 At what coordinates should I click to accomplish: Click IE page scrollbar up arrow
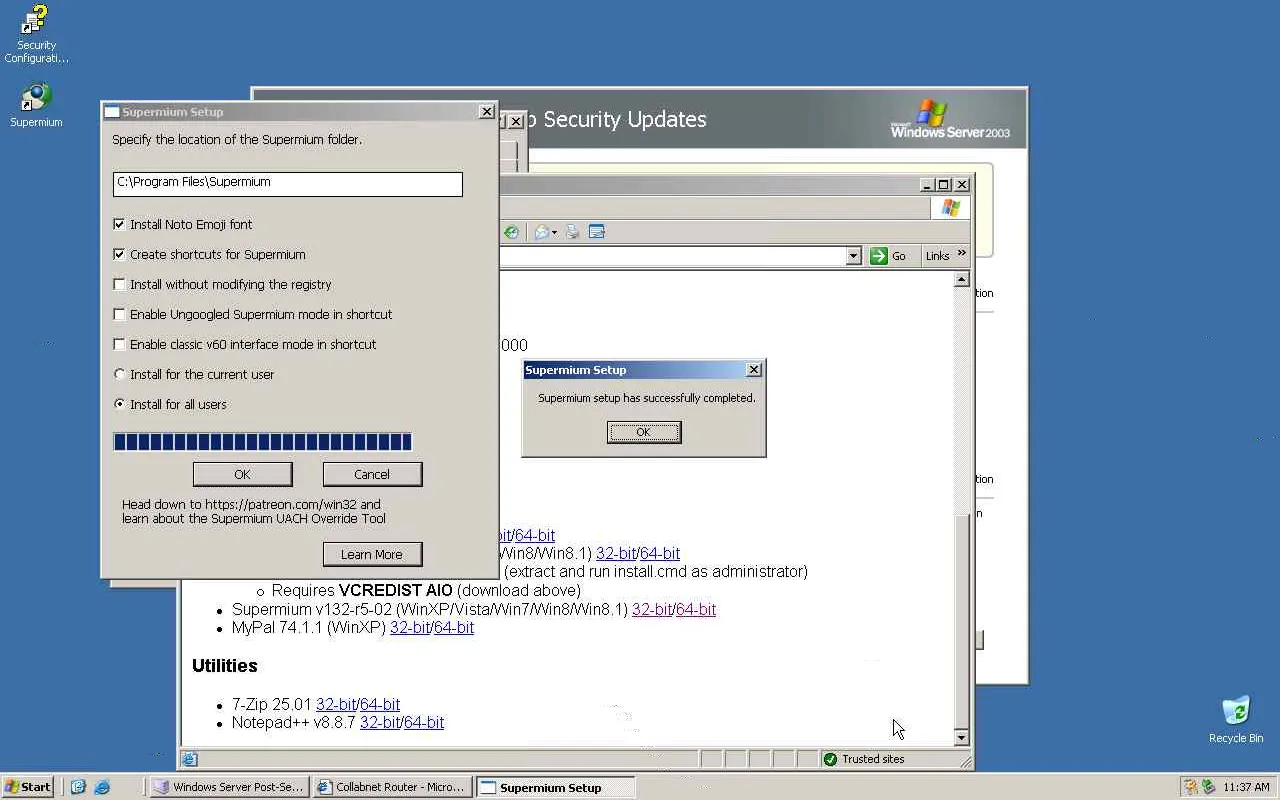pos(962,280)
